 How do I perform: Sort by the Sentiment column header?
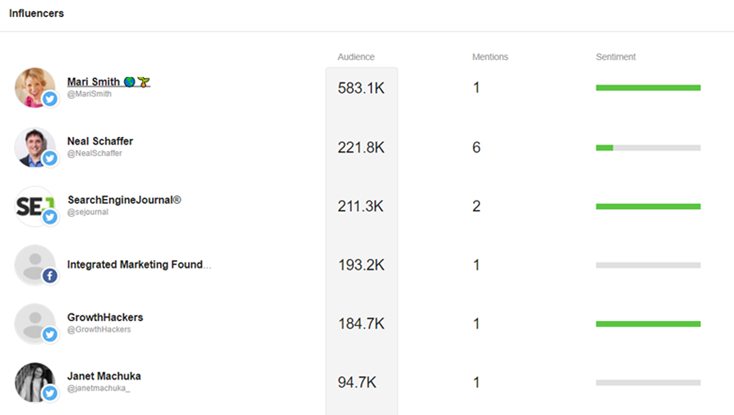pyautogui.click(x=616, y=57)
